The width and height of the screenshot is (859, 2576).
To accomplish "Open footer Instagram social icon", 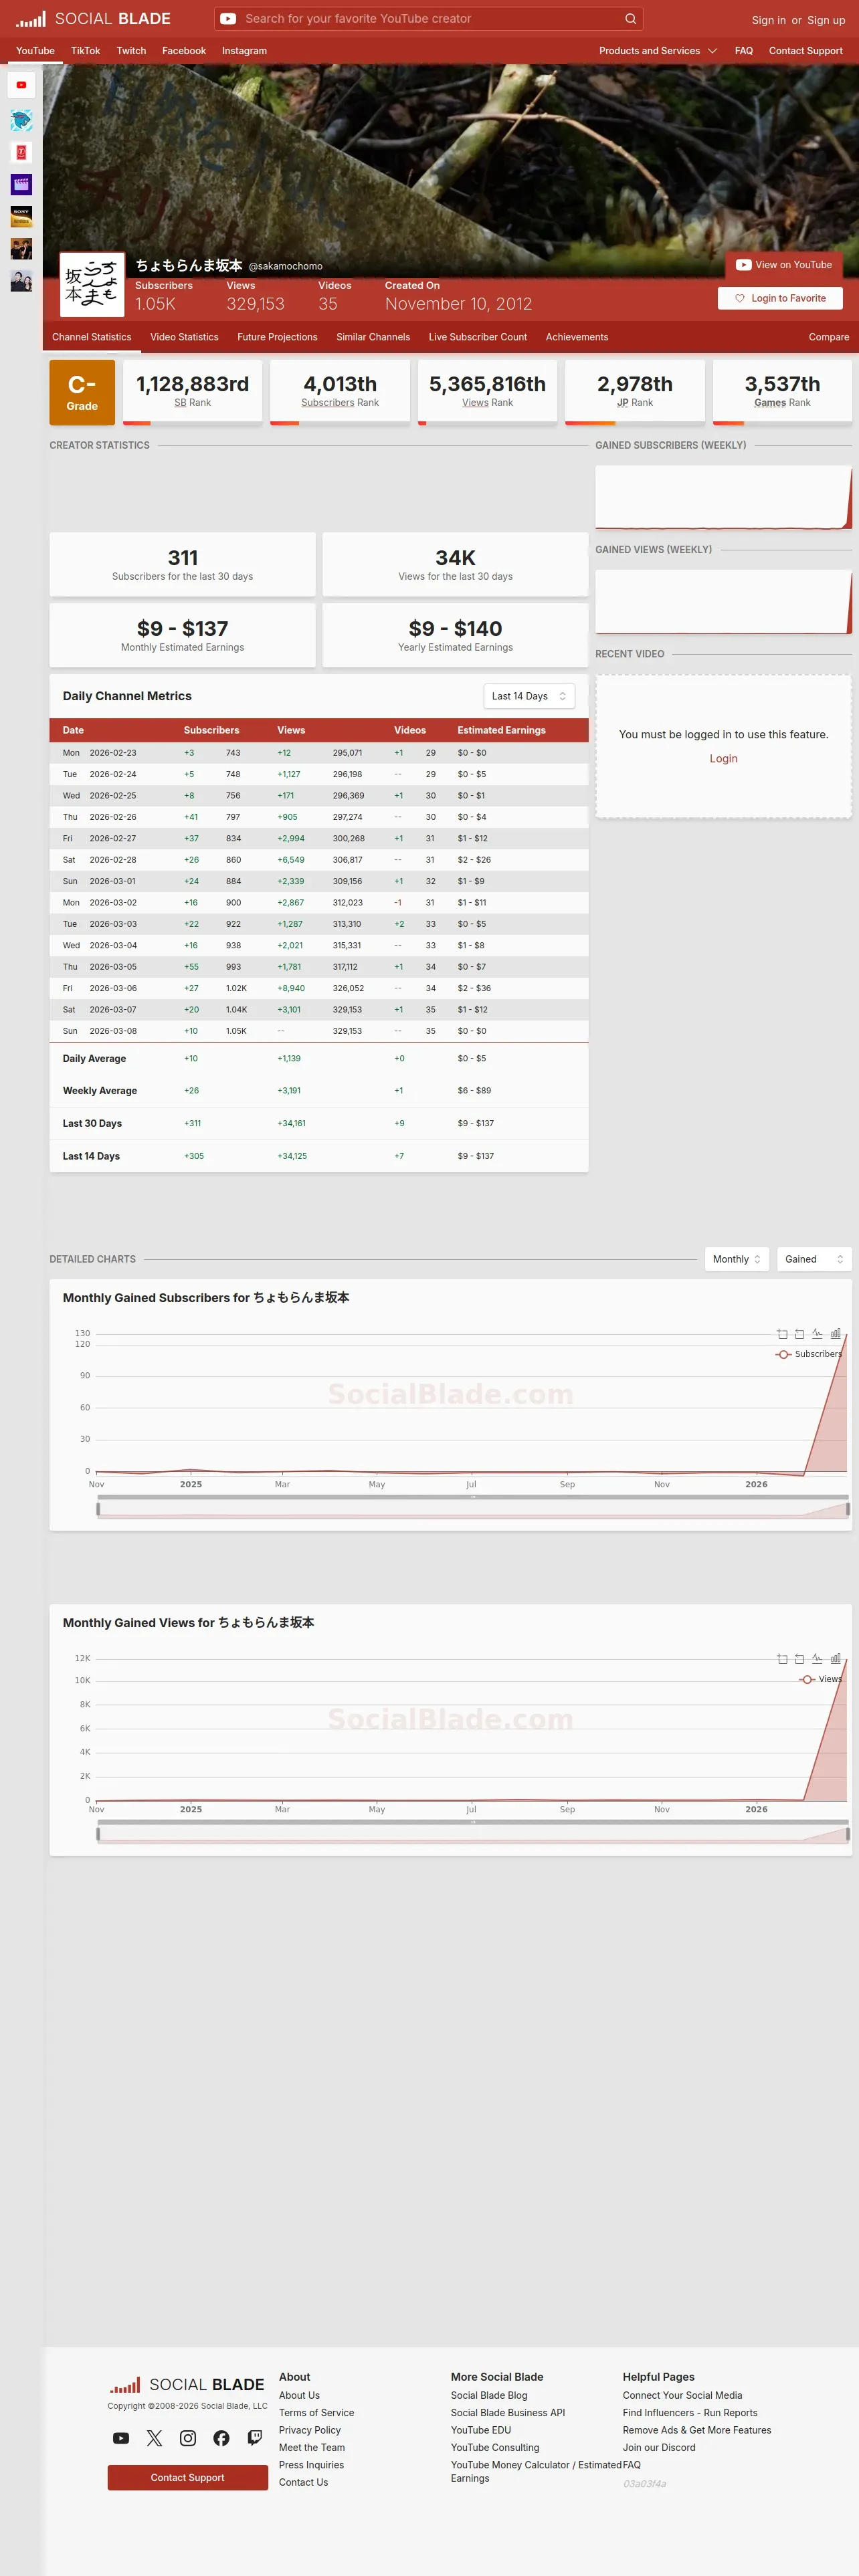I will [x=188, y=2438].
